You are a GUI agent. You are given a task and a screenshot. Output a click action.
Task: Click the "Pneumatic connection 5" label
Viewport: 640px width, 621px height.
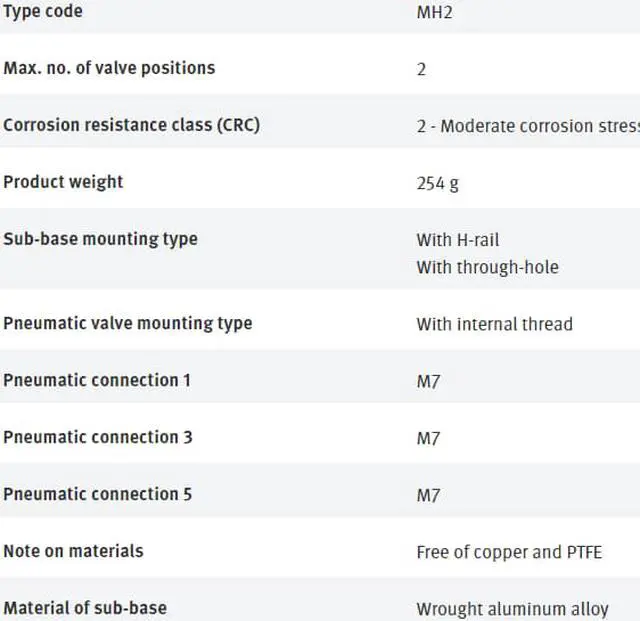98,494
